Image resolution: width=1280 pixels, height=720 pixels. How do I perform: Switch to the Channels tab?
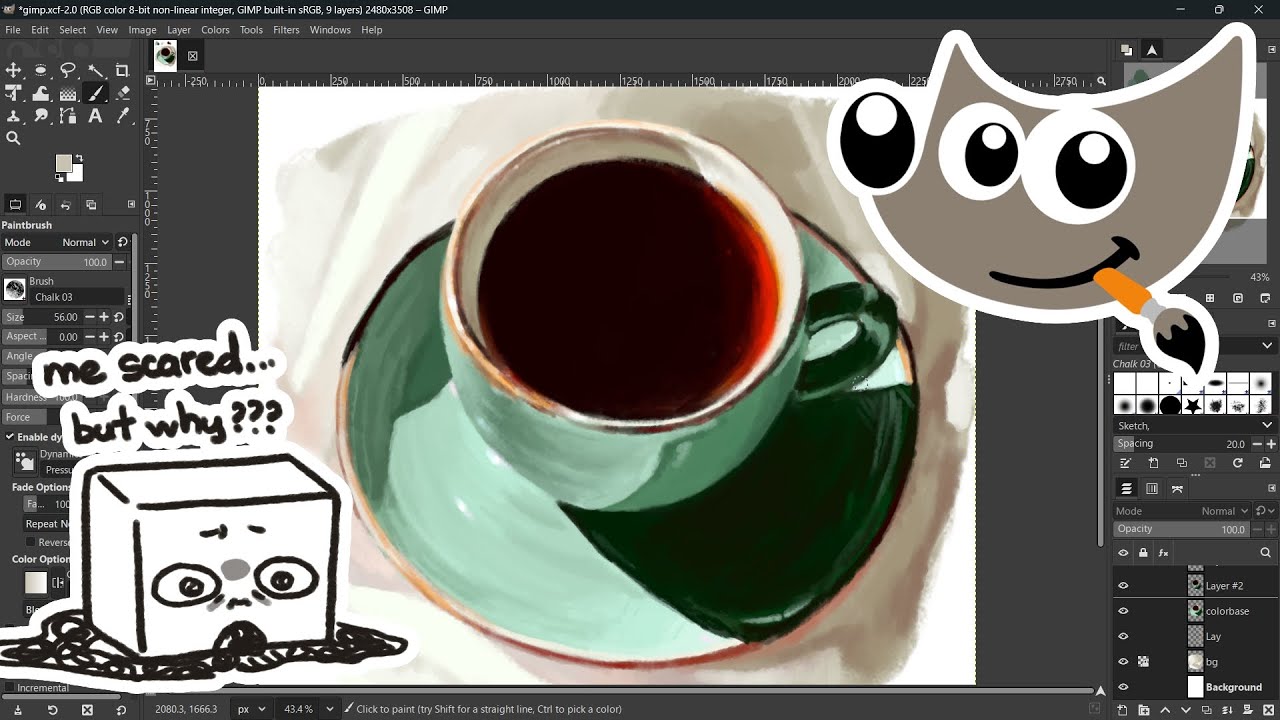pos(1152,489)
